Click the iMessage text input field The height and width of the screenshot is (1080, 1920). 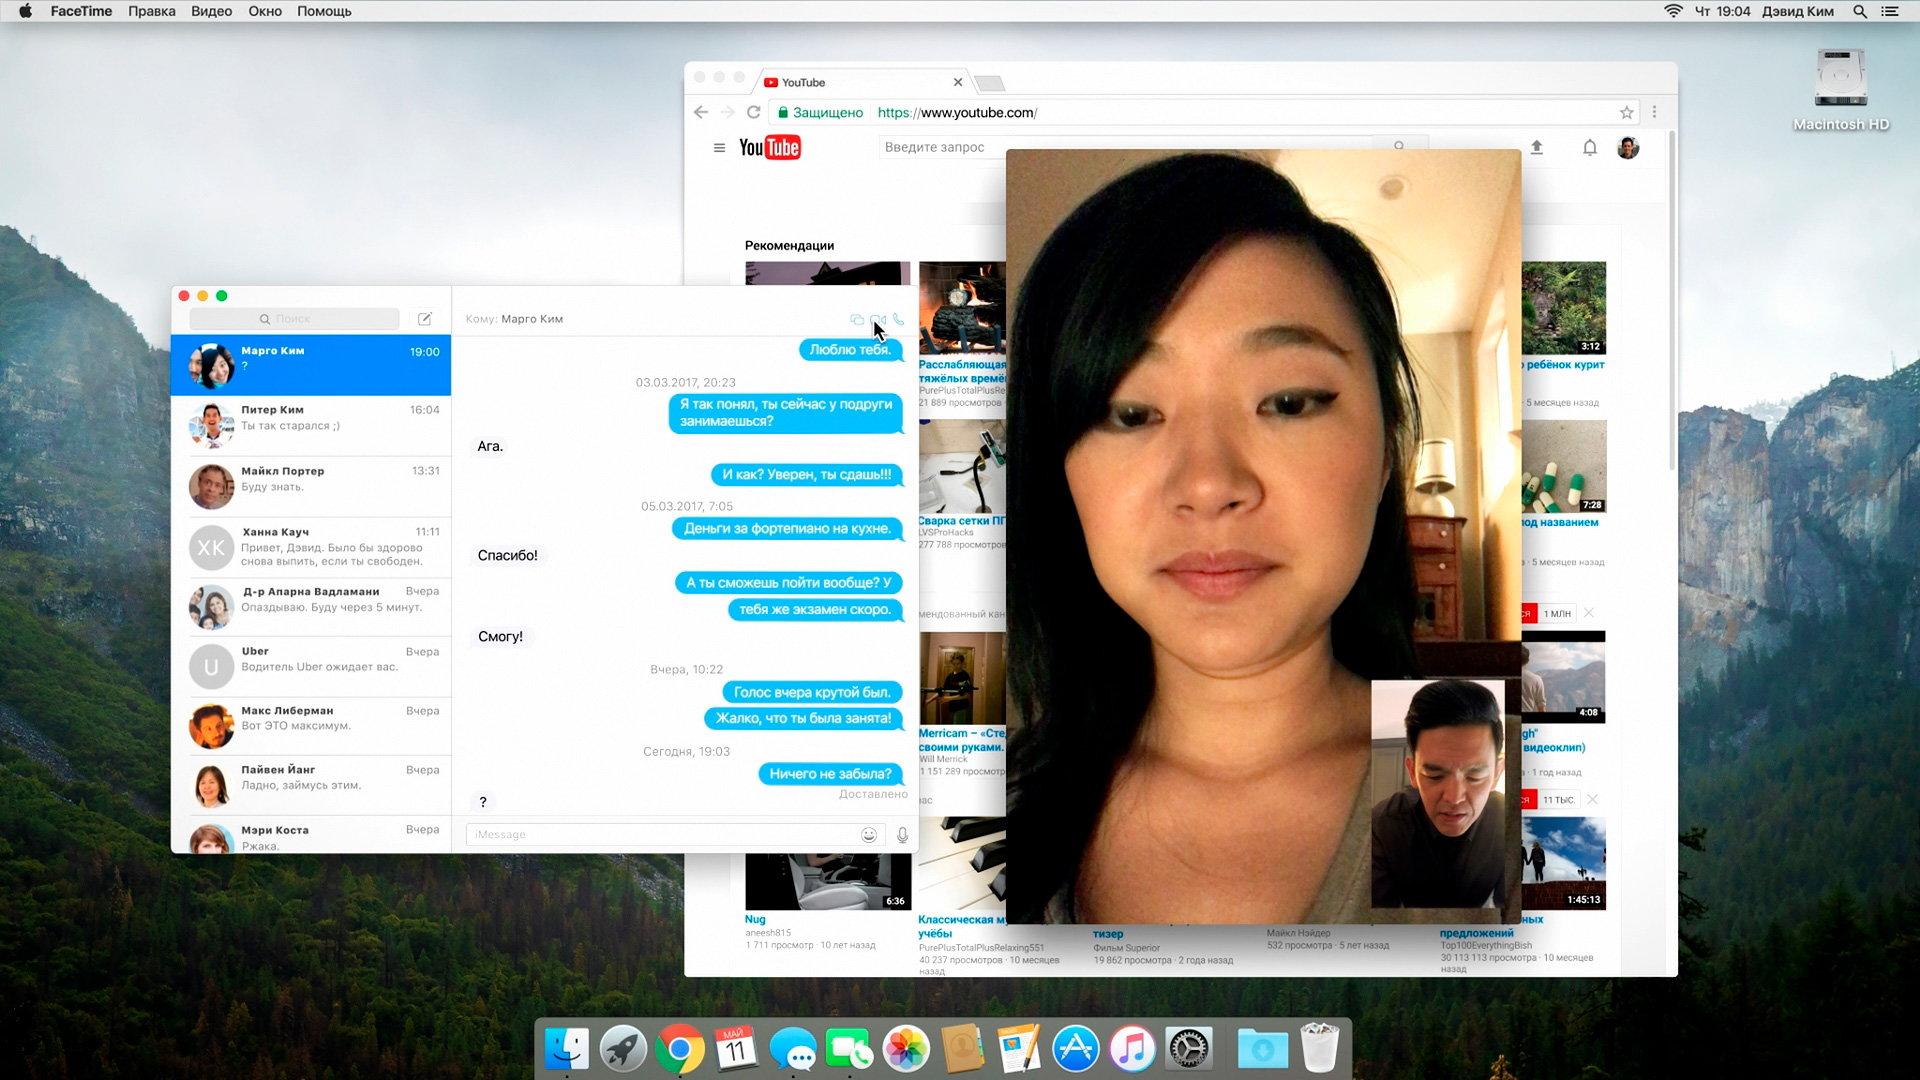point(660,835)
